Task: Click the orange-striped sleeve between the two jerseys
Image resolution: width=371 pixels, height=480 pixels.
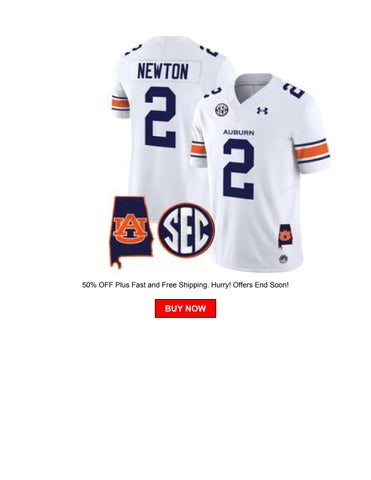Action: pos(198,151)
